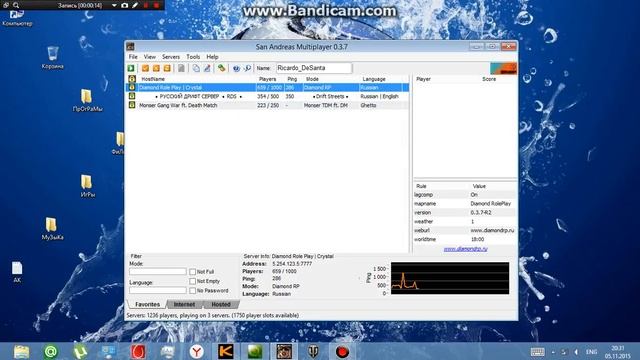640x360 pixels.
Task: Open World of Tanks from the taskbar
Action: tap(313, 351)
